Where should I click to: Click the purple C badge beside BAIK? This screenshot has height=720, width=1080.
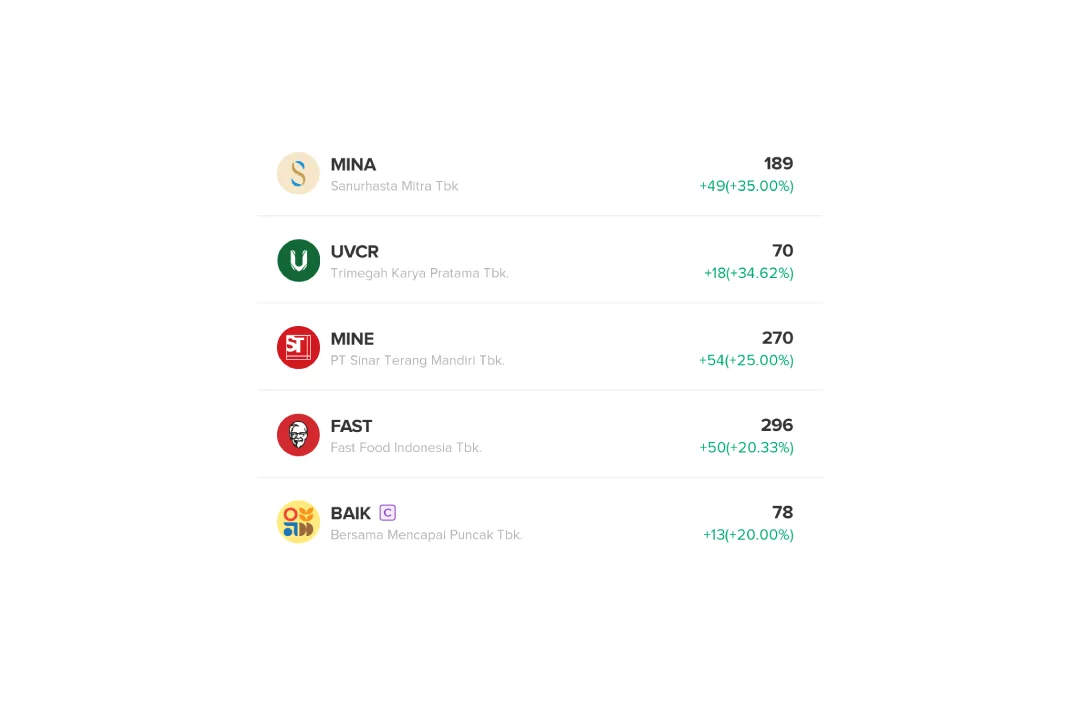[x=388, y=513]
